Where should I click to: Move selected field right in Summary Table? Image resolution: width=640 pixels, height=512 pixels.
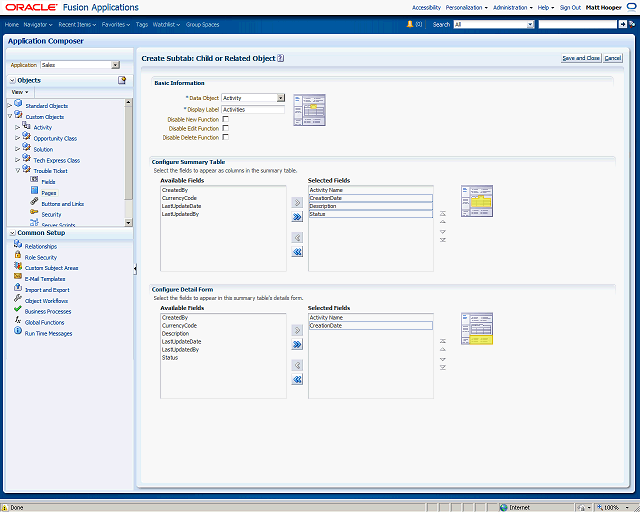[x=297, y=203]
